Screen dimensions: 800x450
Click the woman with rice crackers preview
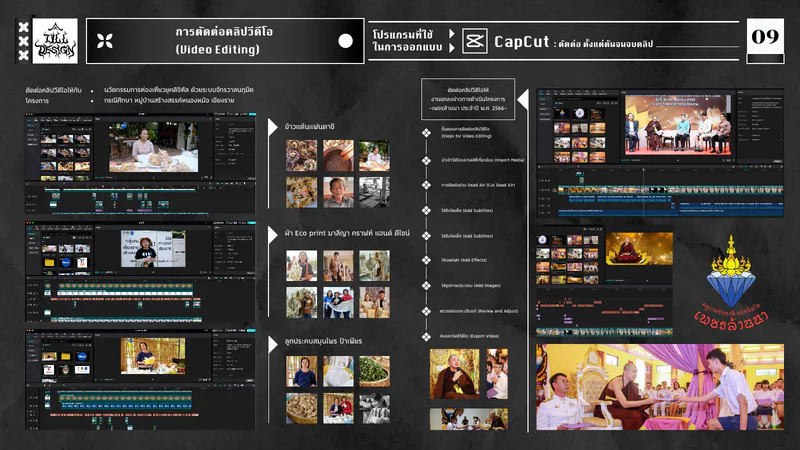(154, 146)
